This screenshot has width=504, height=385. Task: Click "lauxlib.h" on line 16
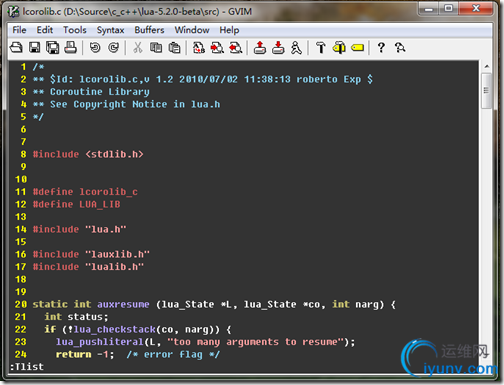pos(117,254)
